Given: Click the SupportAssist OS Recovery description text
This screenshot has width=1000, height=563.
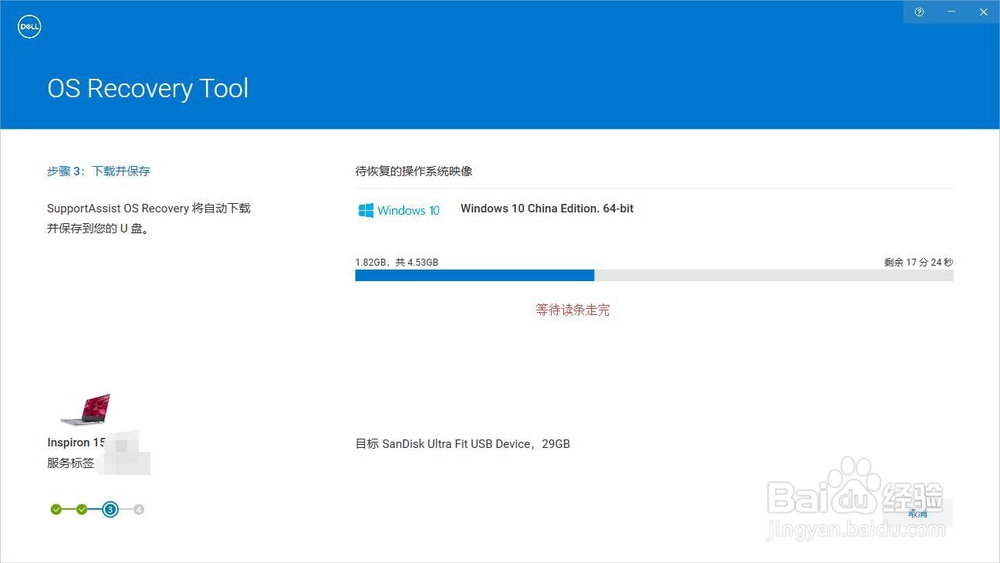Looking at the screenshot, I should pyautogui.click(x=149, y=218).
